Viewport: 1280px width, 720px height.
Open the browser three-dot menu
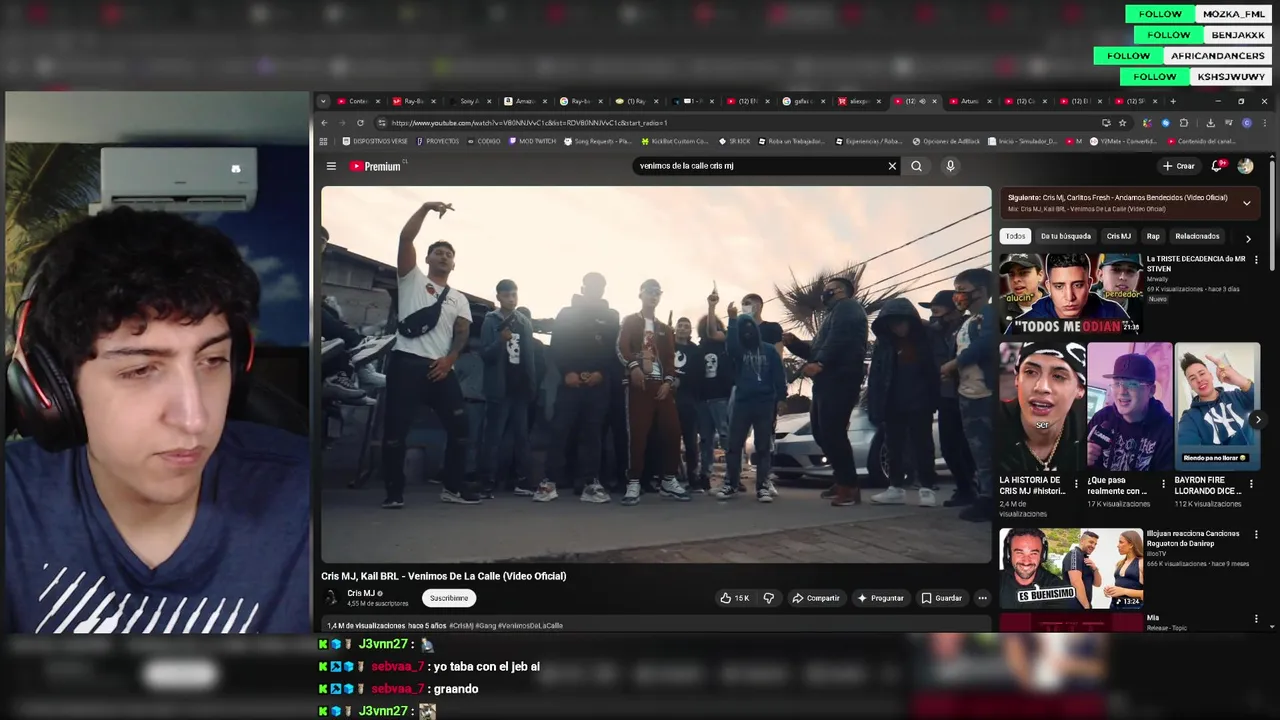[x=1264, y=123]
